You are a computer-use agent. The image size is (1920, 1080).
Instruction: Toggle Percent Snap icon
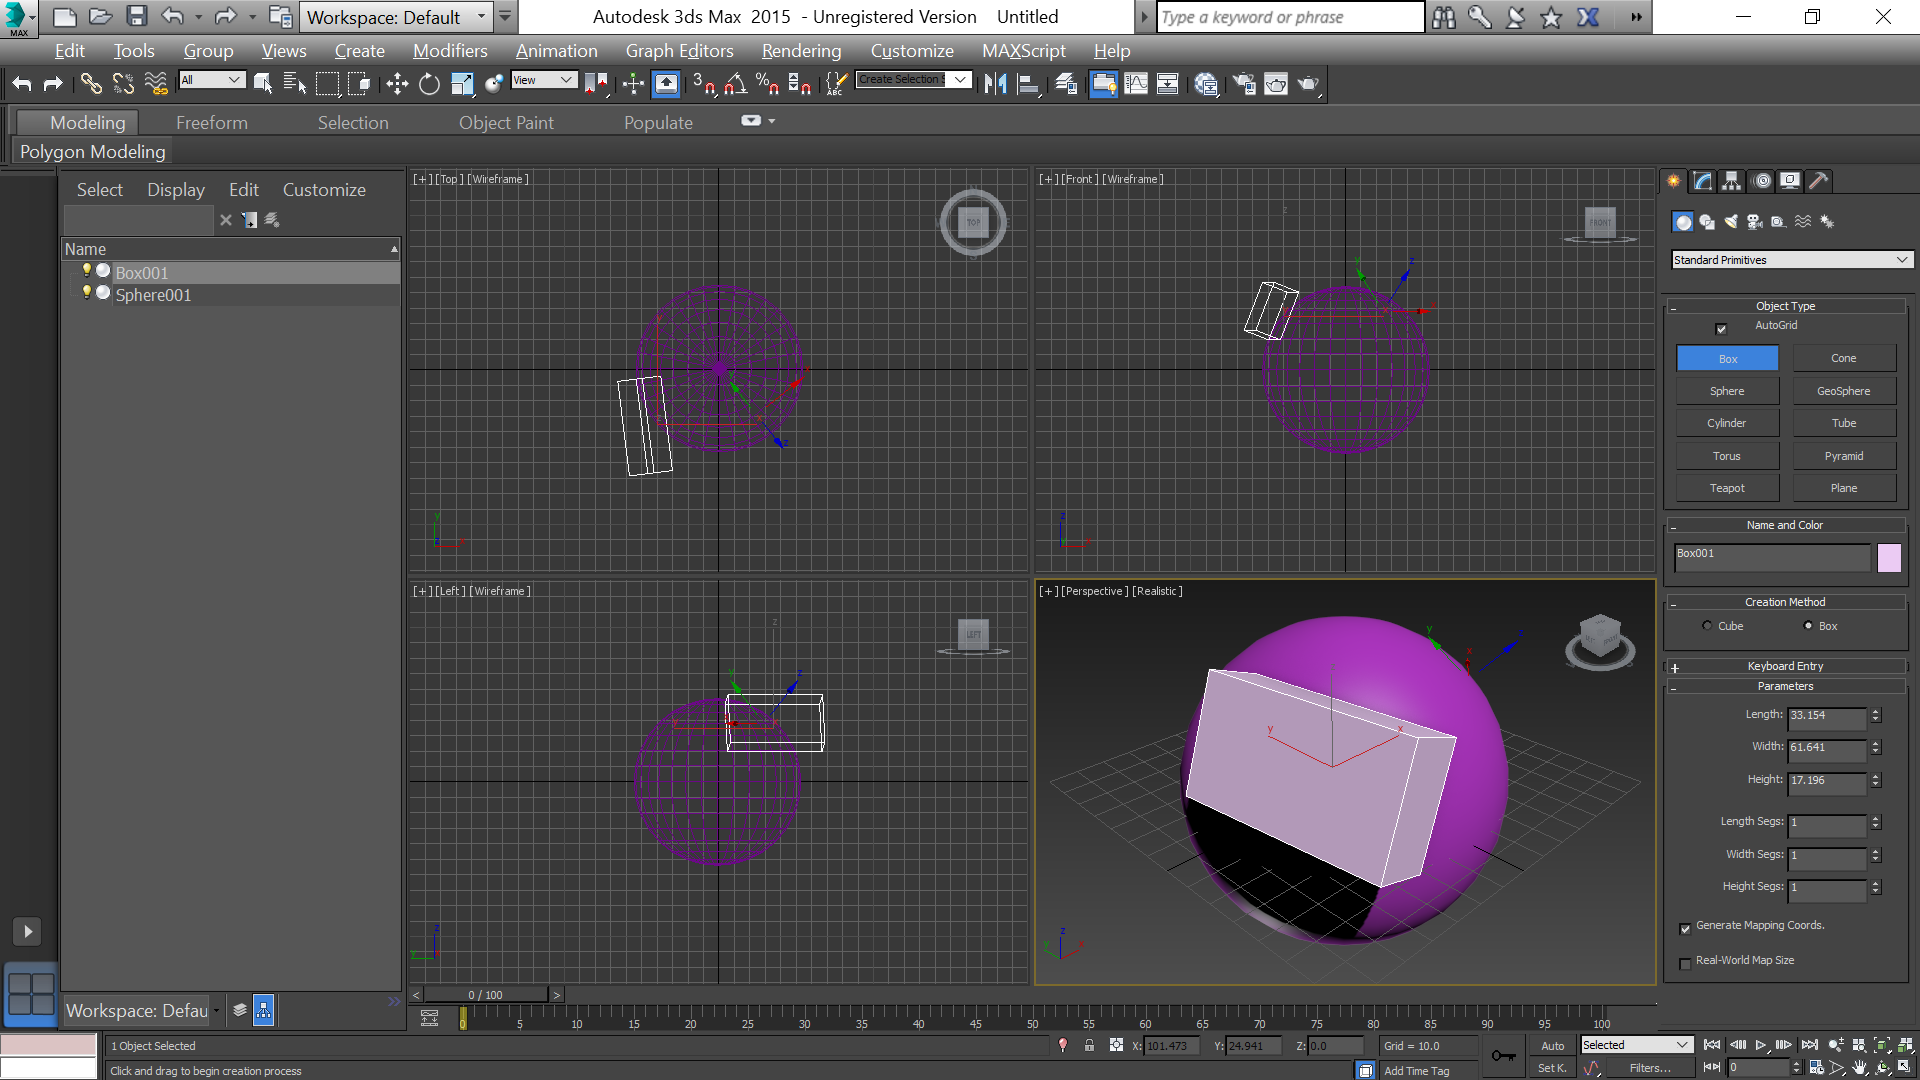(768, 84)
